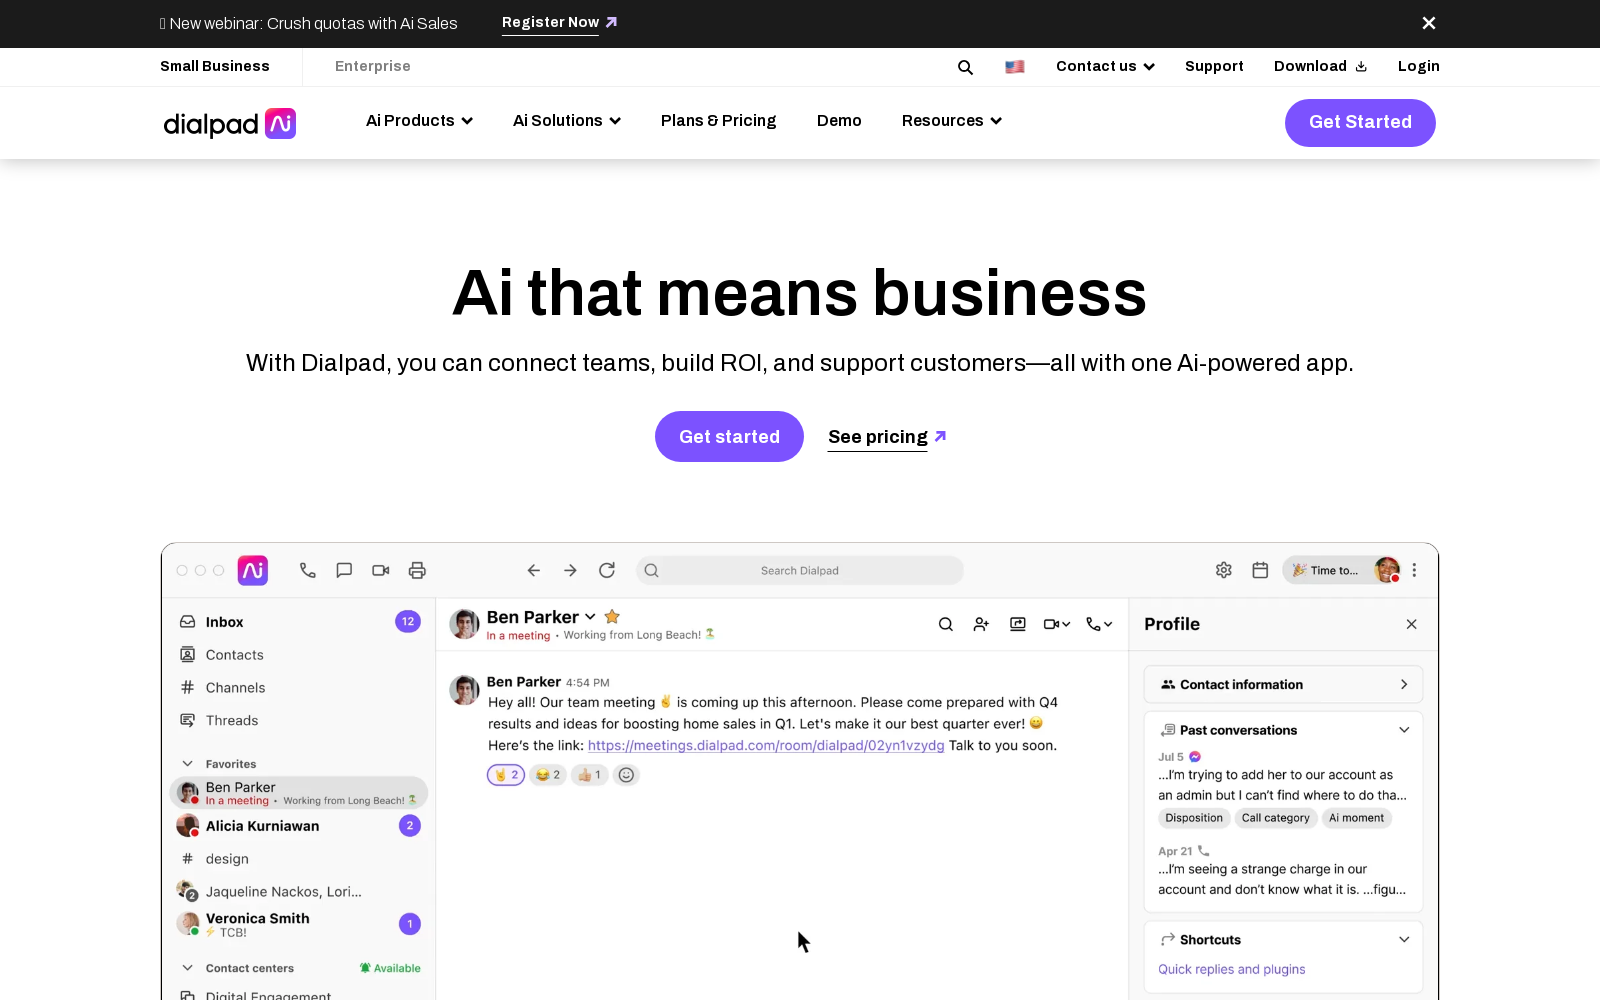The image size is (1600, 1000).
Task: Collapse the Favorites section
Action: click(x=187, y=764)
